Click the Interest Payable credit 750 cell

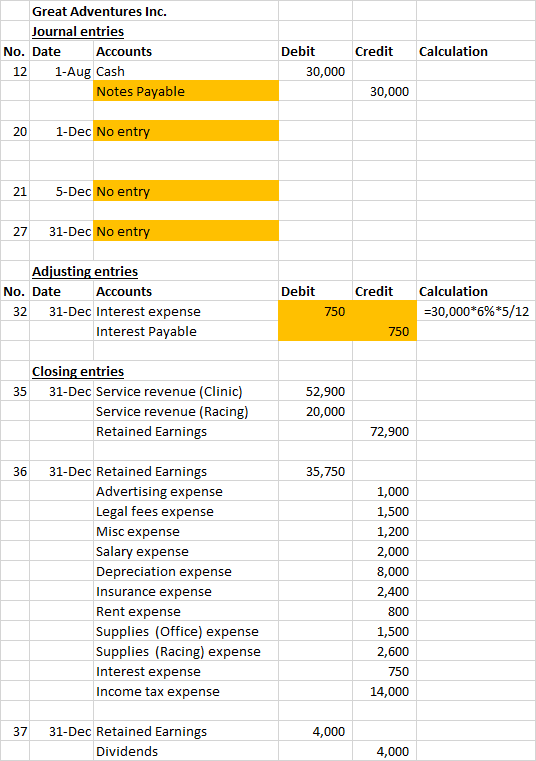click(385, 331)
